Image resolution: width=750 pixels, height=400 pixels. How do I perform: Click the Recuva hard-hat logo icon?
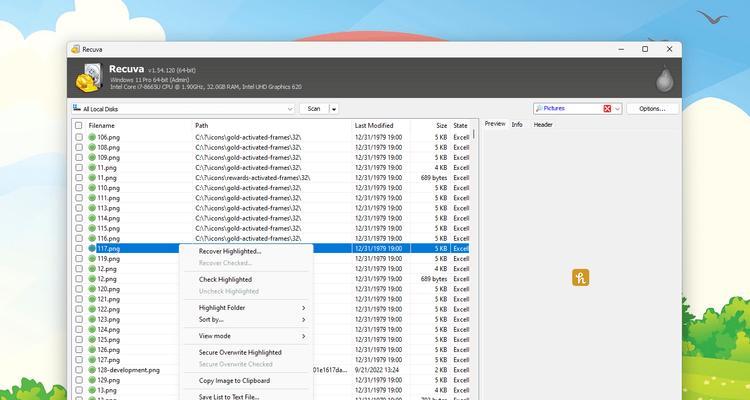click(x=89, y=78)
